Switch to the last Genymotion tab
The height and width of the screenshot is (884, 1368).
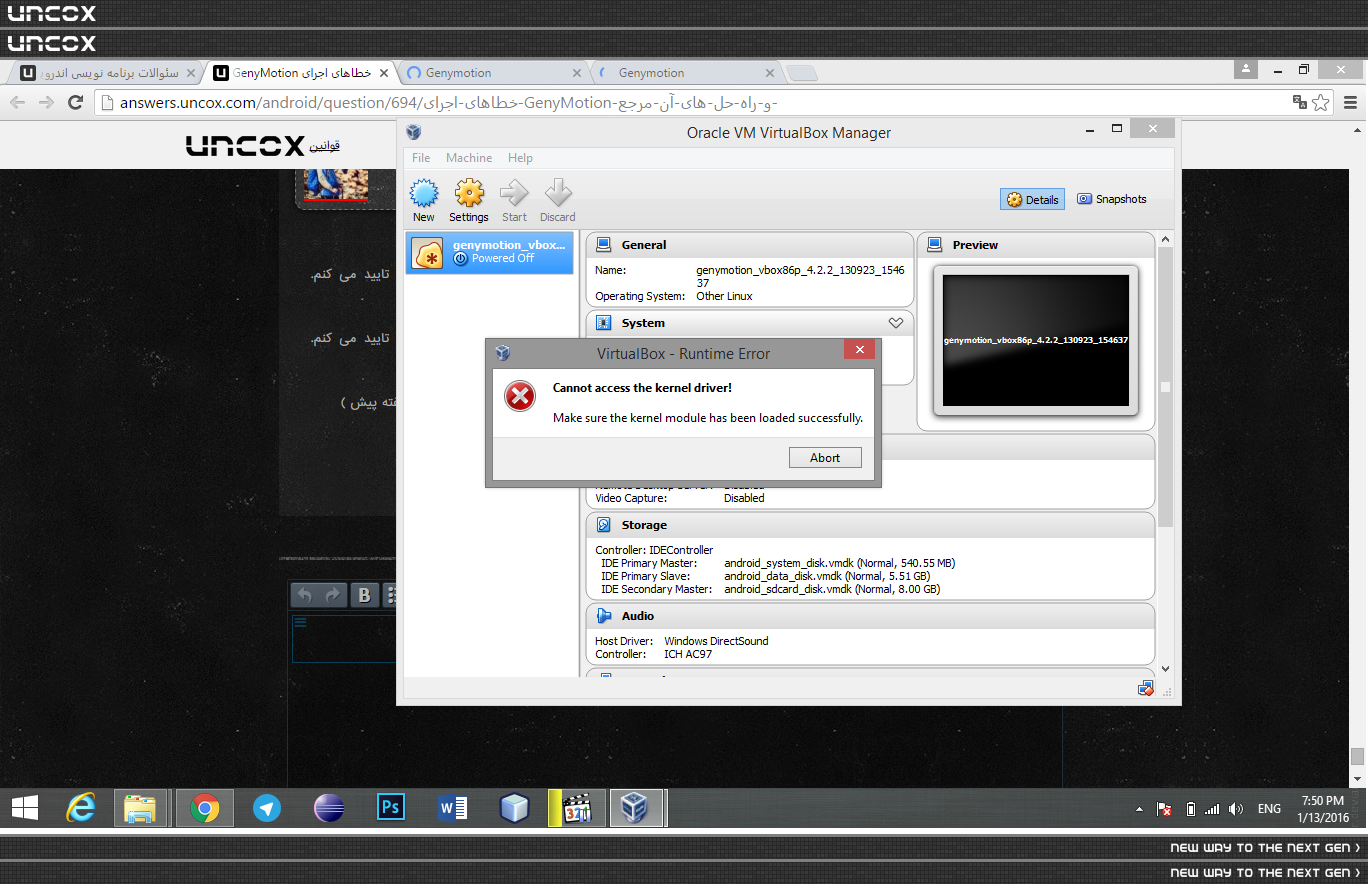687,73
